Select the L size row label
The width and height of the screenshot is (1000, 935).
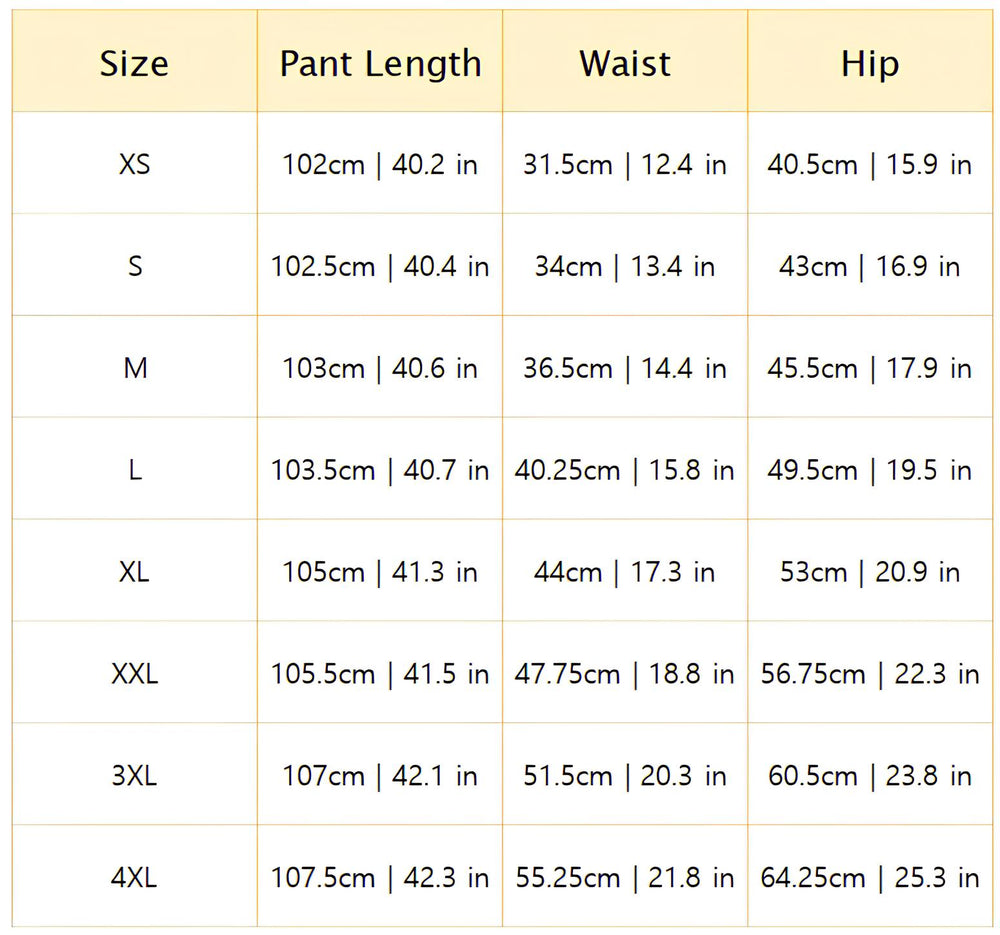pyautogui.click(x=134, y=471)
